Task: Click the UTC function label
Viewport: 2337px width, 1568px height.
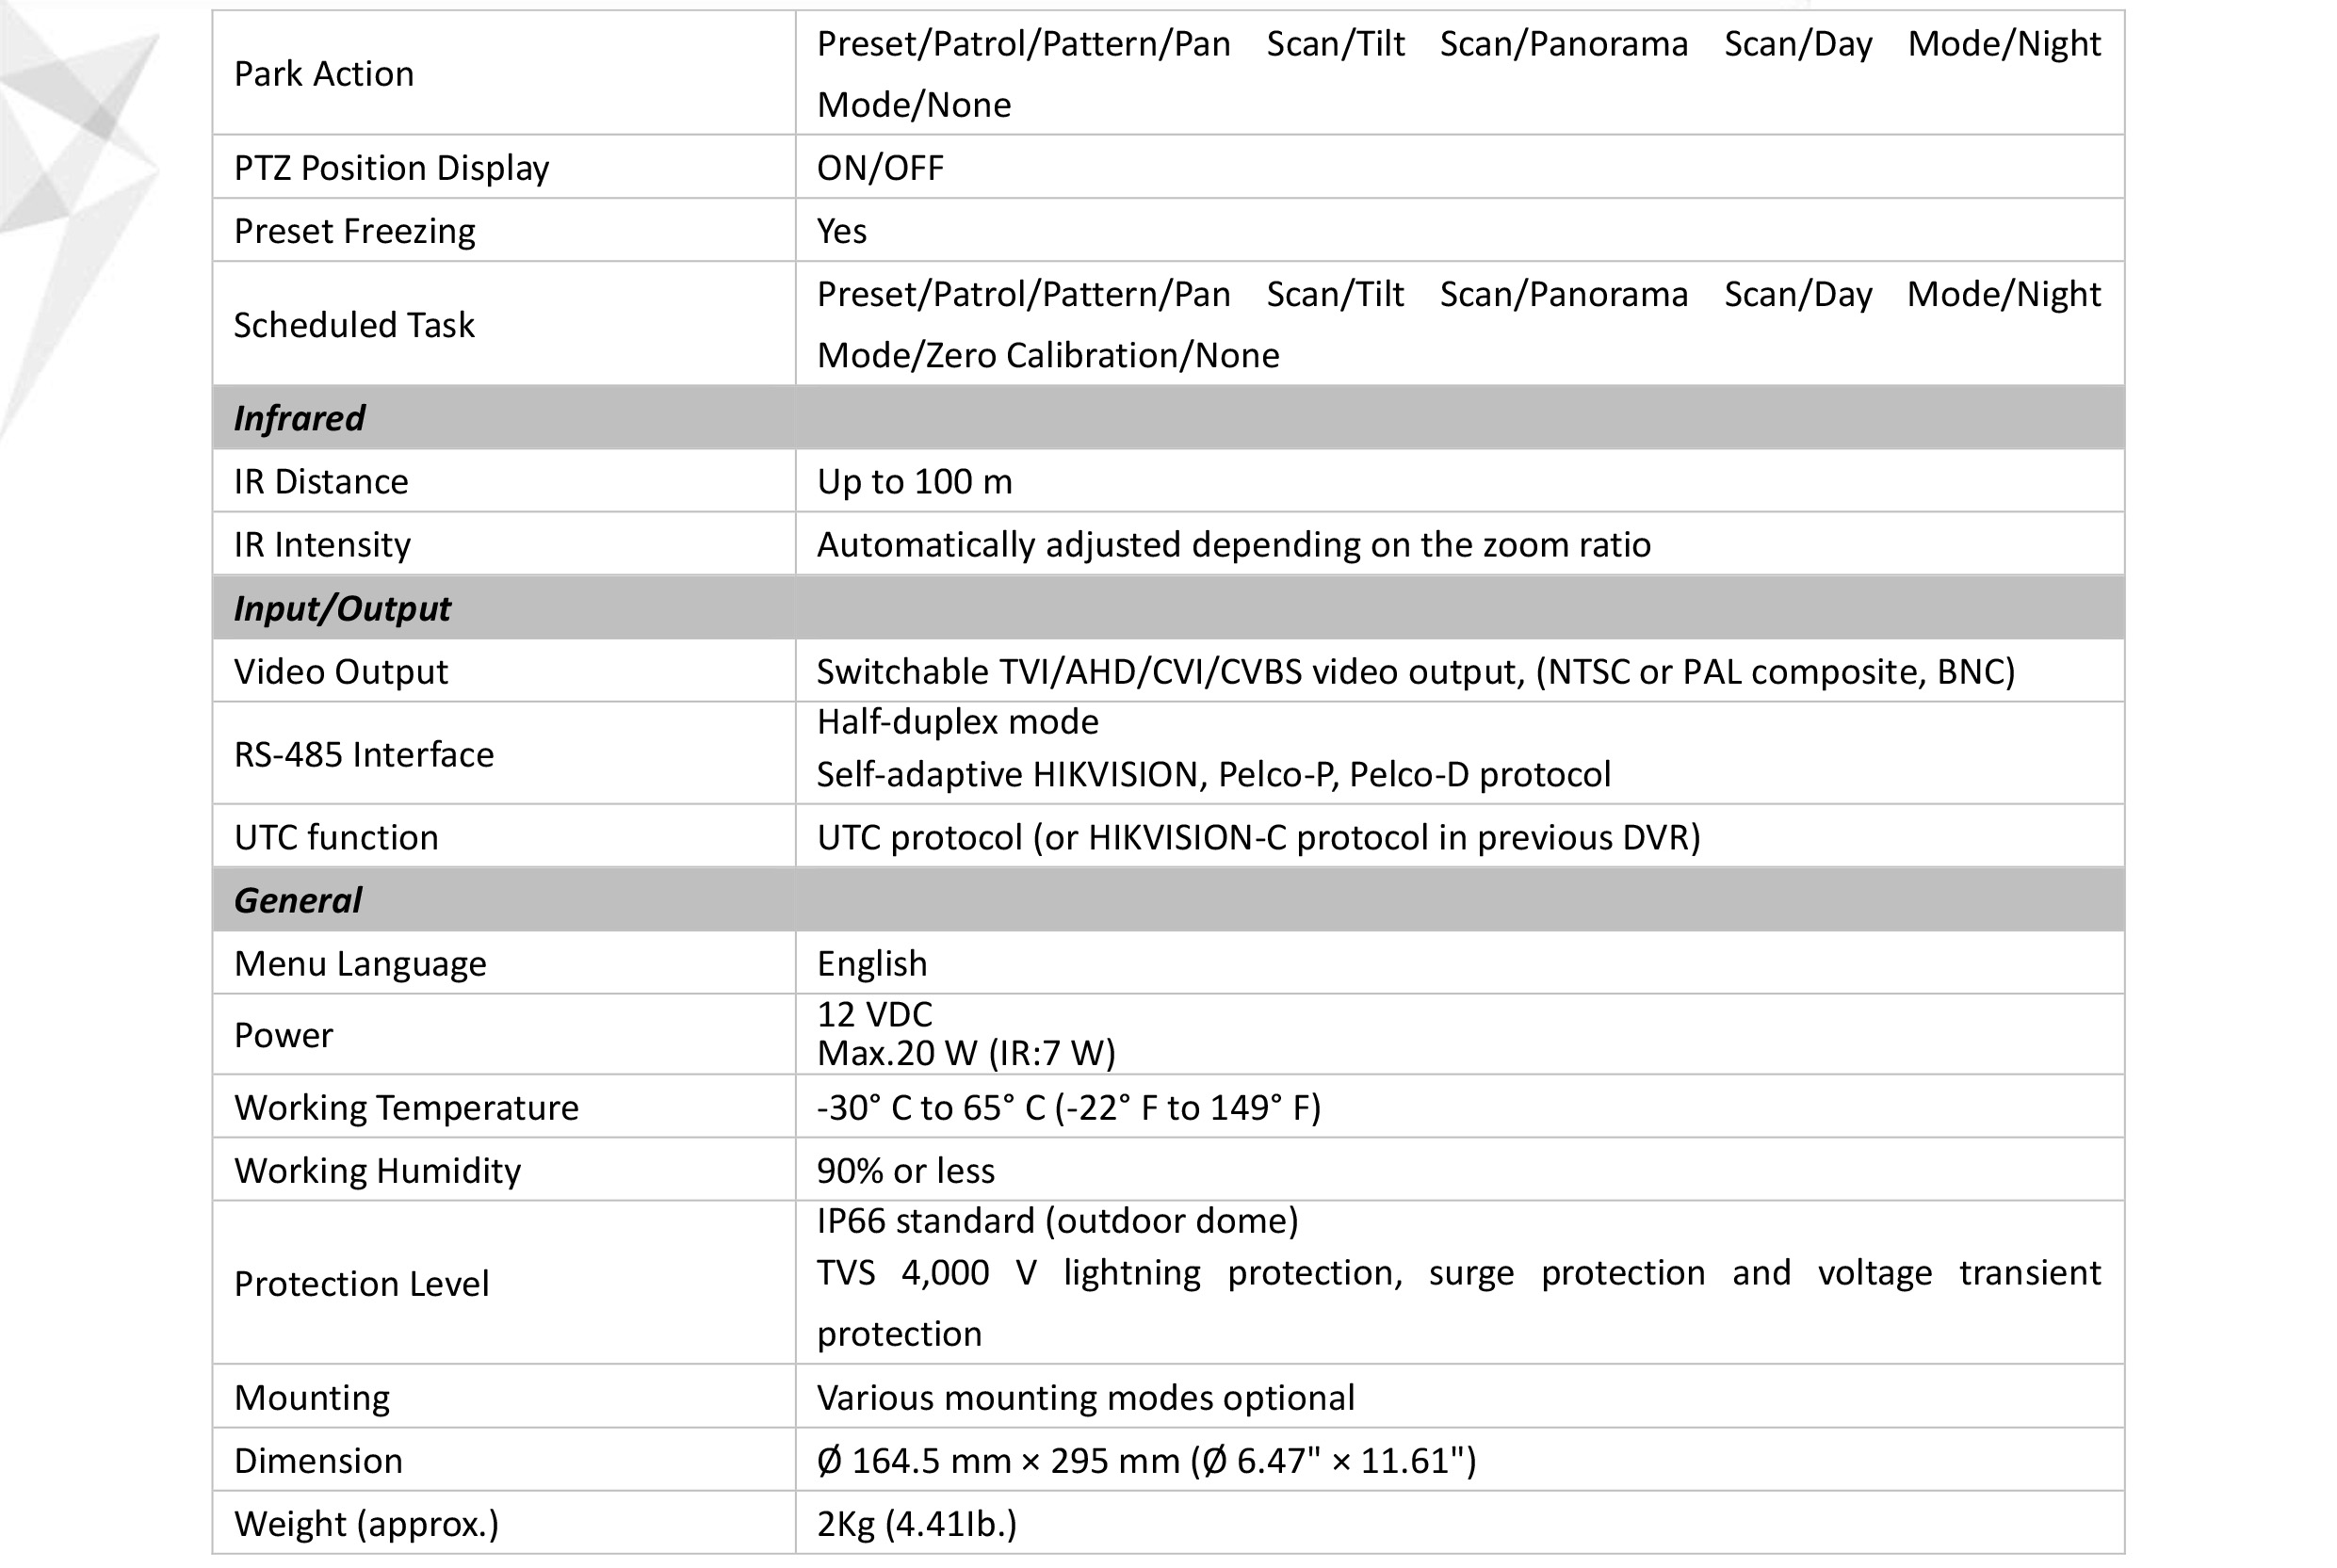Action: [336, 838]
